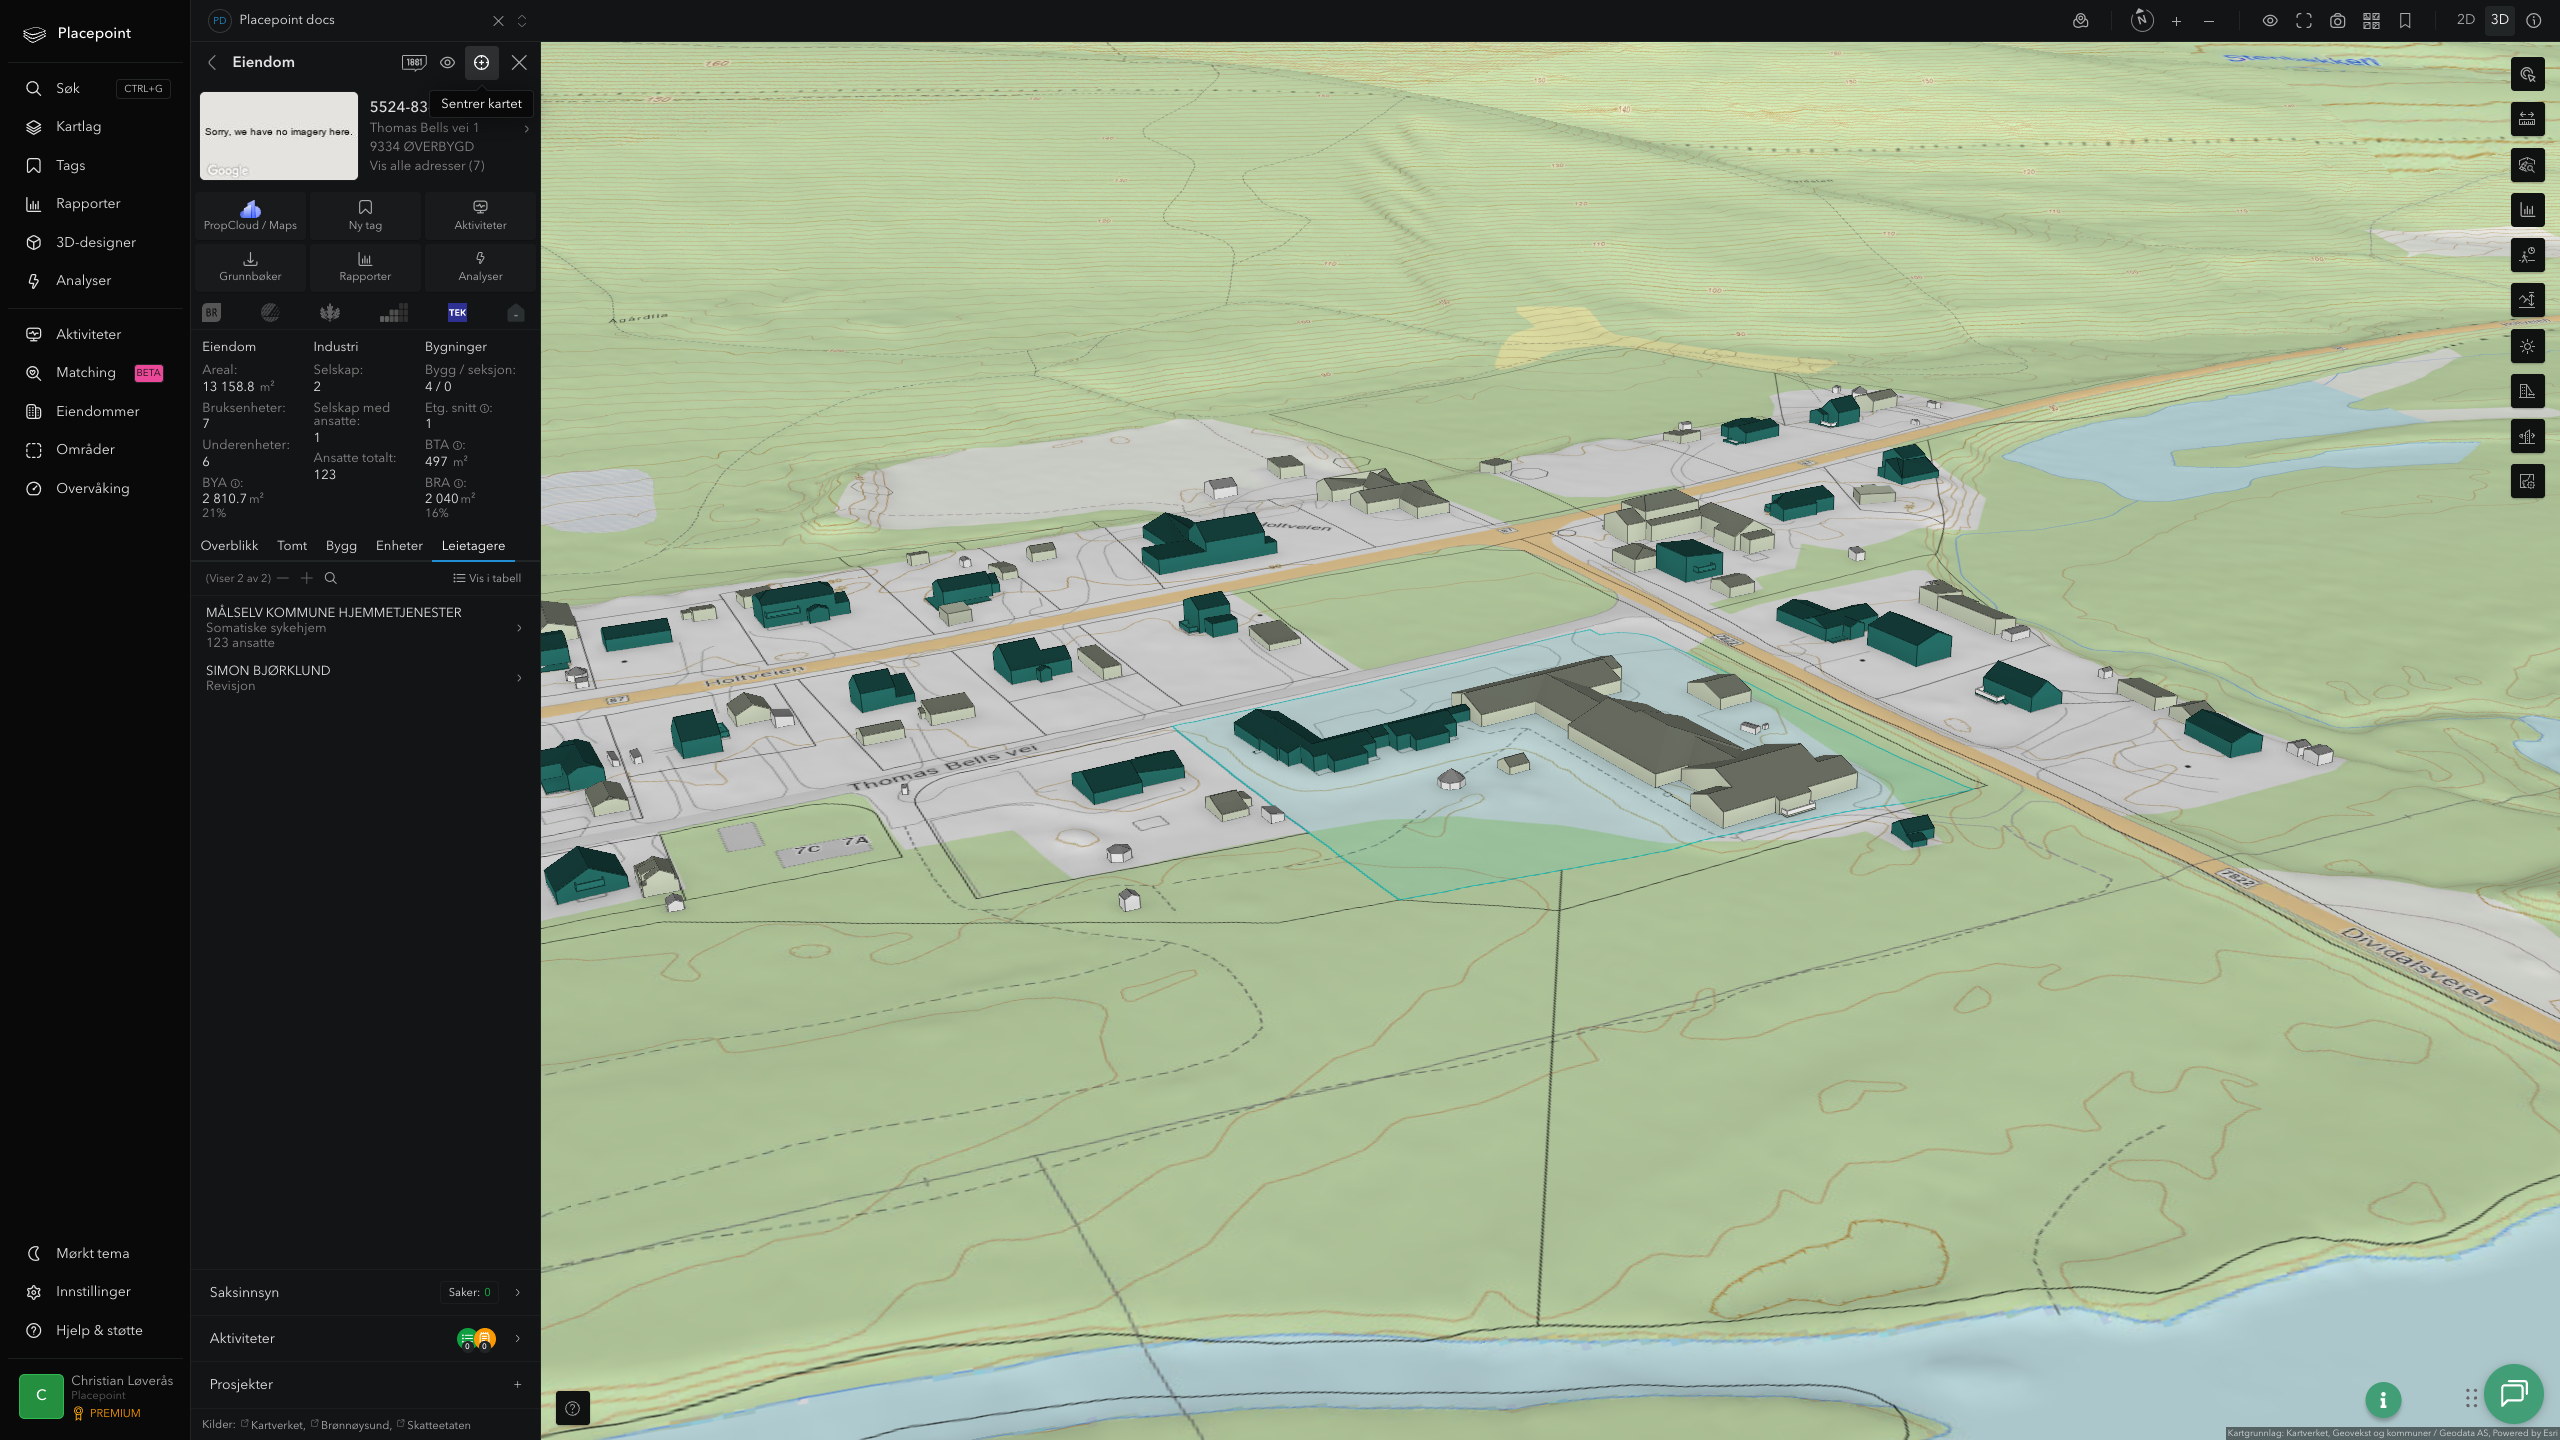Viewport: 2560px width, 1440px height.
Task: Open 3D-designer in the sidebar
Action: [x=96, y=242]
